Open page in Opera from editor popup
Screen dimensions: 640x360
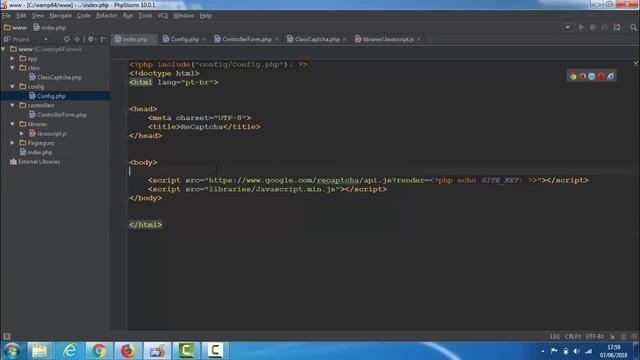tap(601, 76)
